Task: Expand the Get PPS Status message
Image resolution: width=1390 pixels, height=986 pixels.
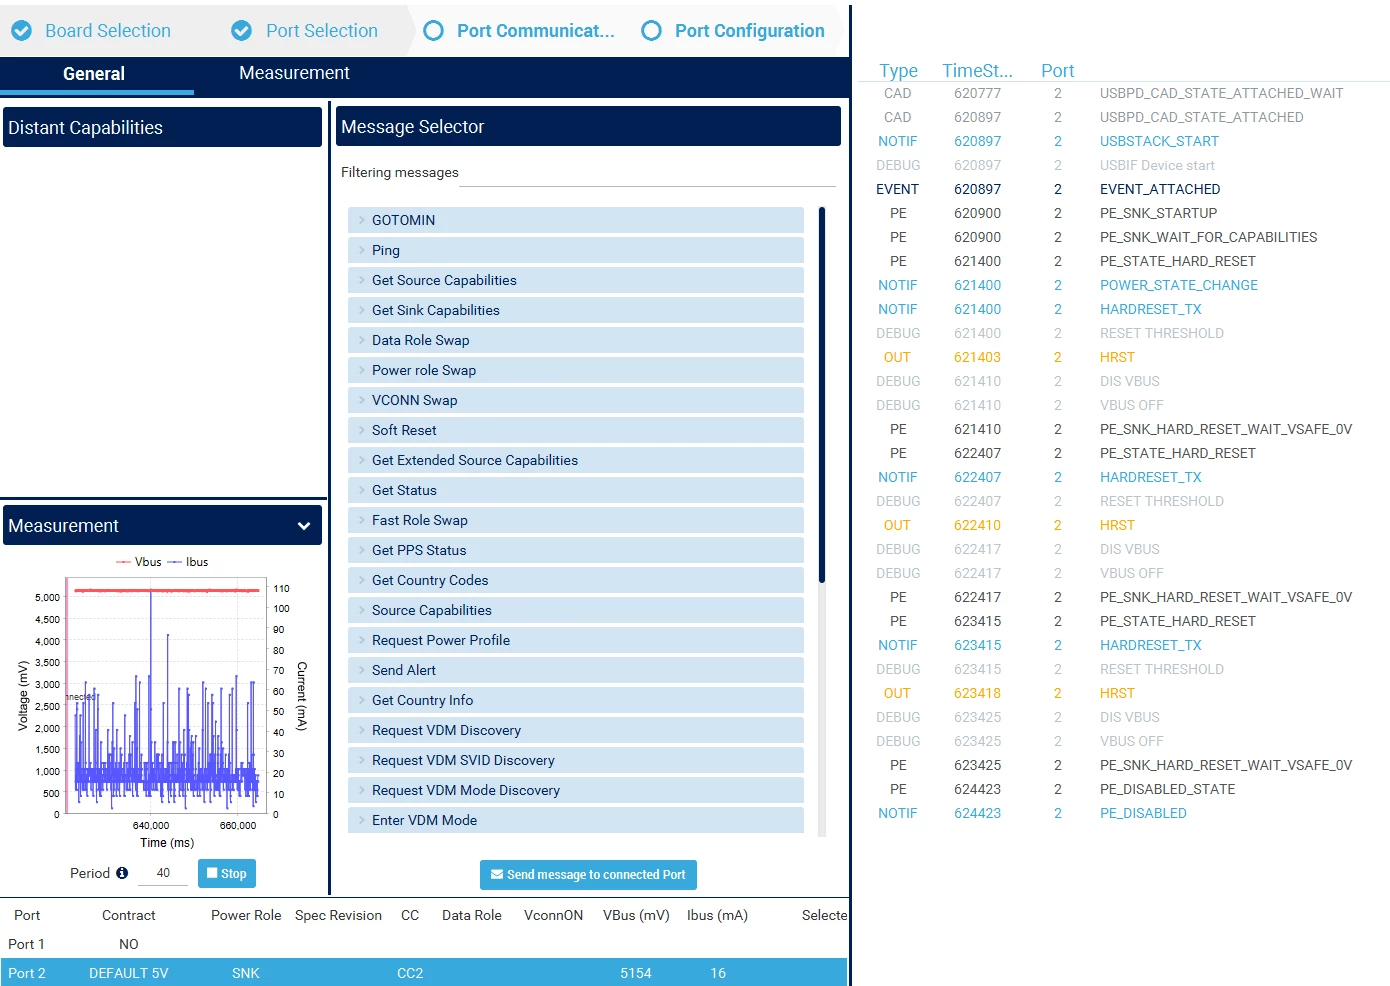Action: 576,550
